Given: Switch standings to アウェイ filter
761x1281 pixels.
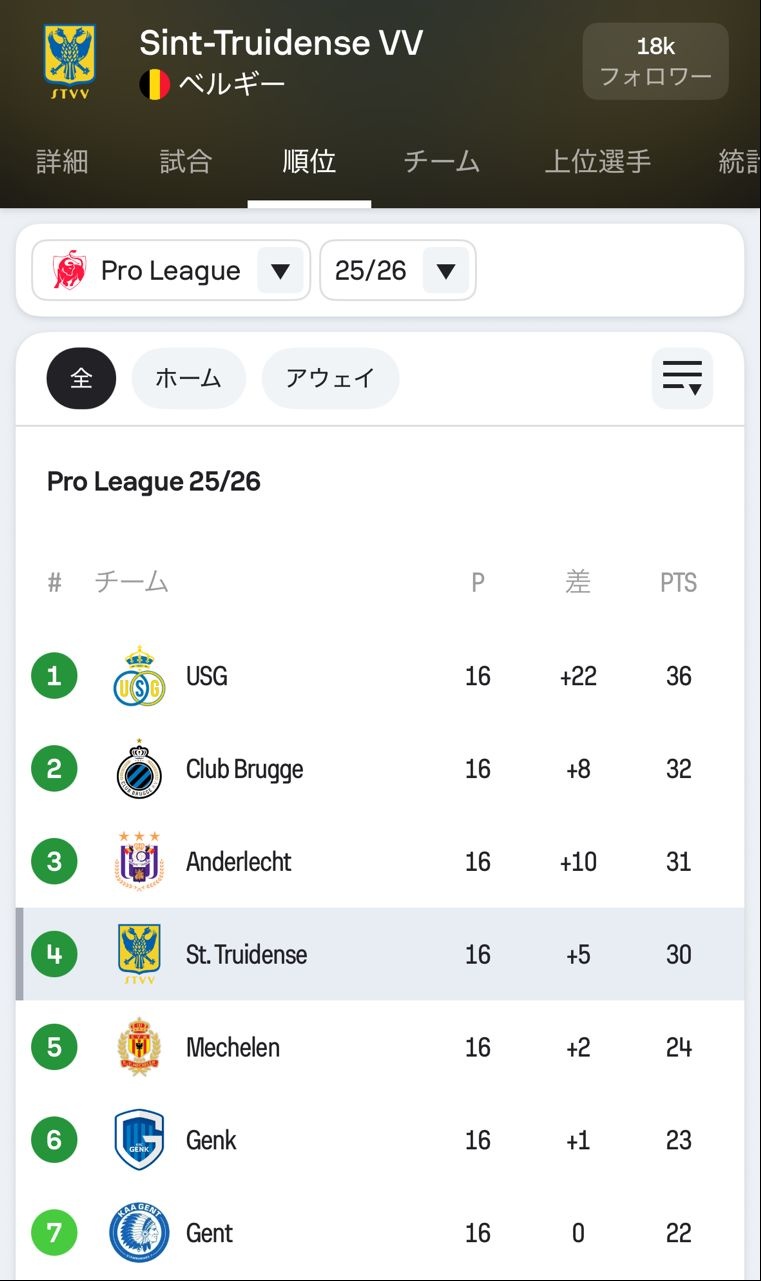Looking at the screenshot, I should point(330,379).
